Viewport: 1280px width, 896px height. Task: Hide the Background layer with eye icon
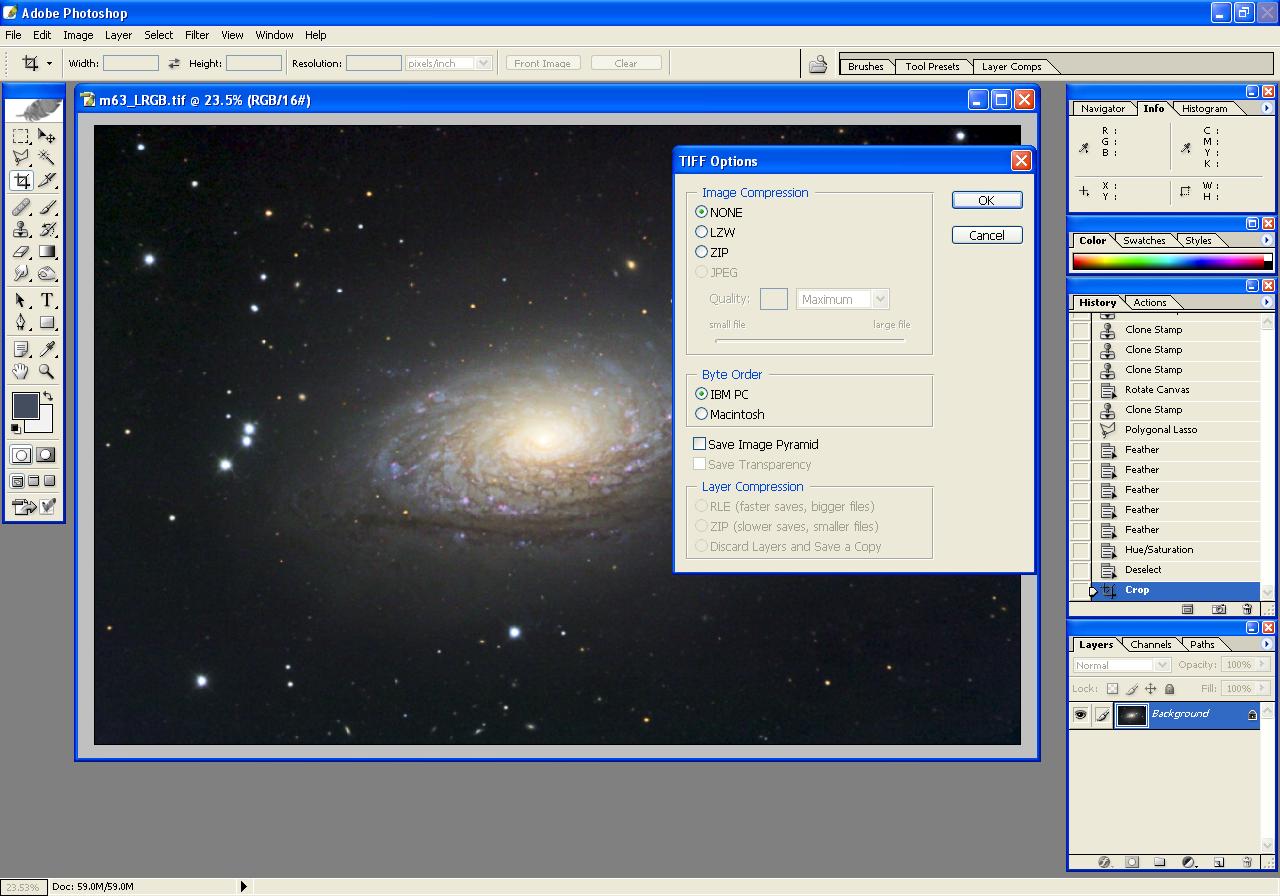pyautogui.click(x=1080, y=714)
